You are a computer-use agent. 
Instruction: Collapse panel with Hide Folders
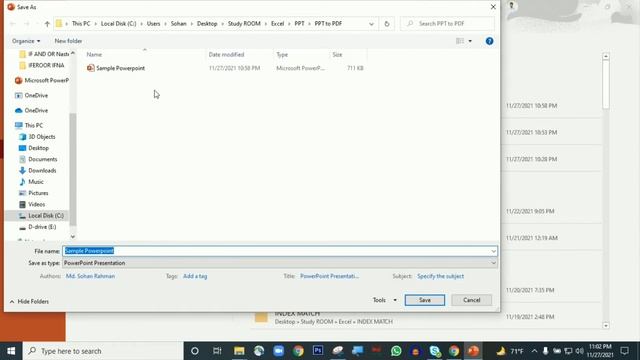(x=29, y=302)
